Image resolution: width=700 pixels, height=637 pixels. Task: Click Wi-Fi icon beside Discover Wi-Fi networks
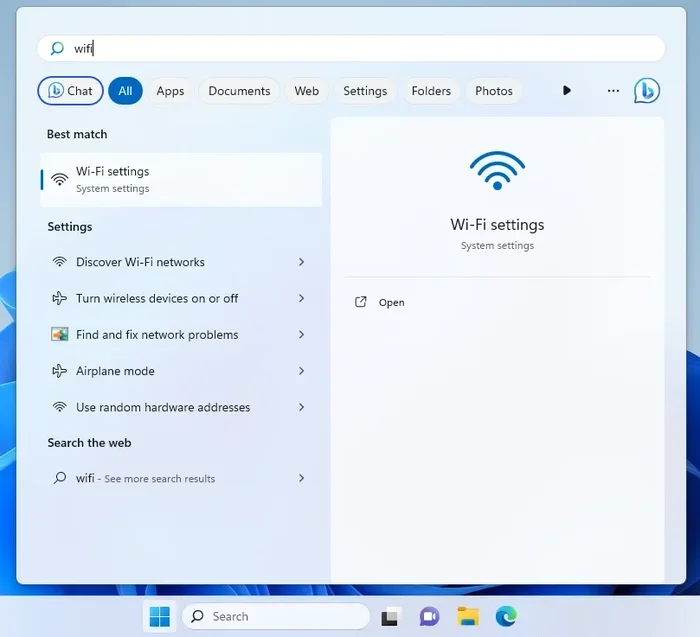click(x=59, y=262)
